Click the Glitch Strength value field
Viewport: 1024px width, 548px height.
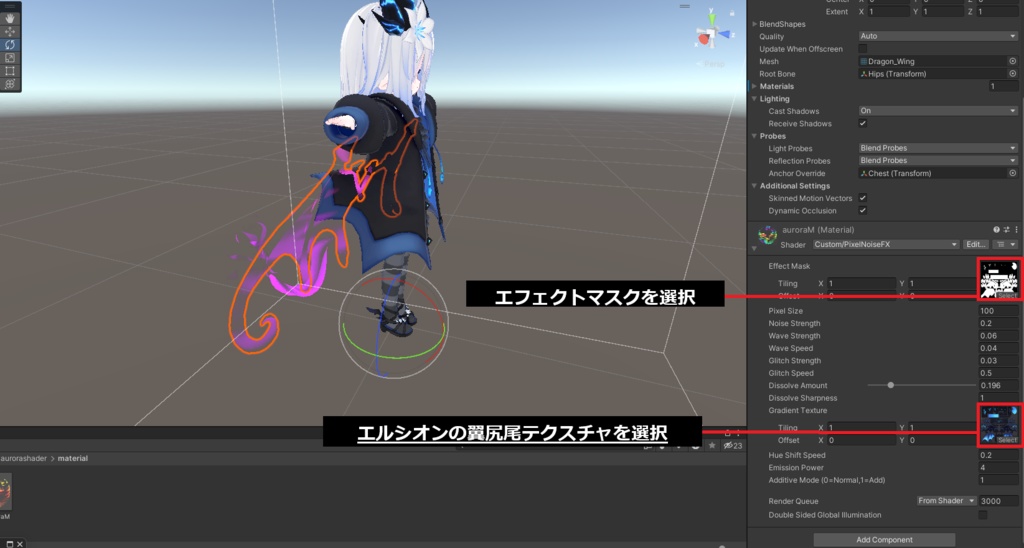(x=998, y=361)
